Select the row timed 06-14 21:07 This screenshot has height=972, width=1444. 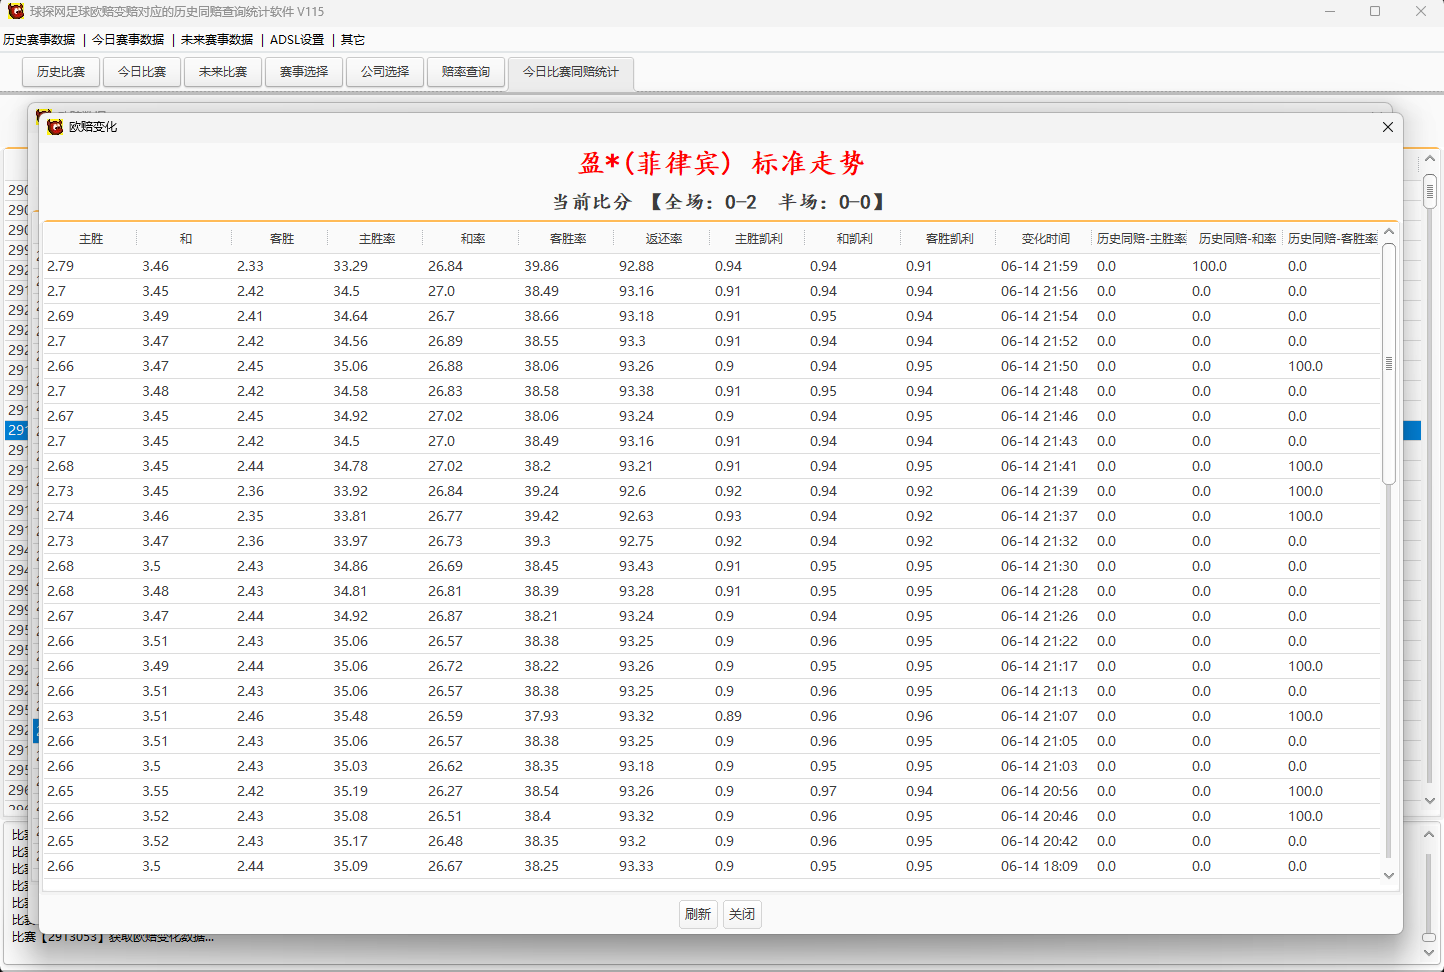coord(711,716)
